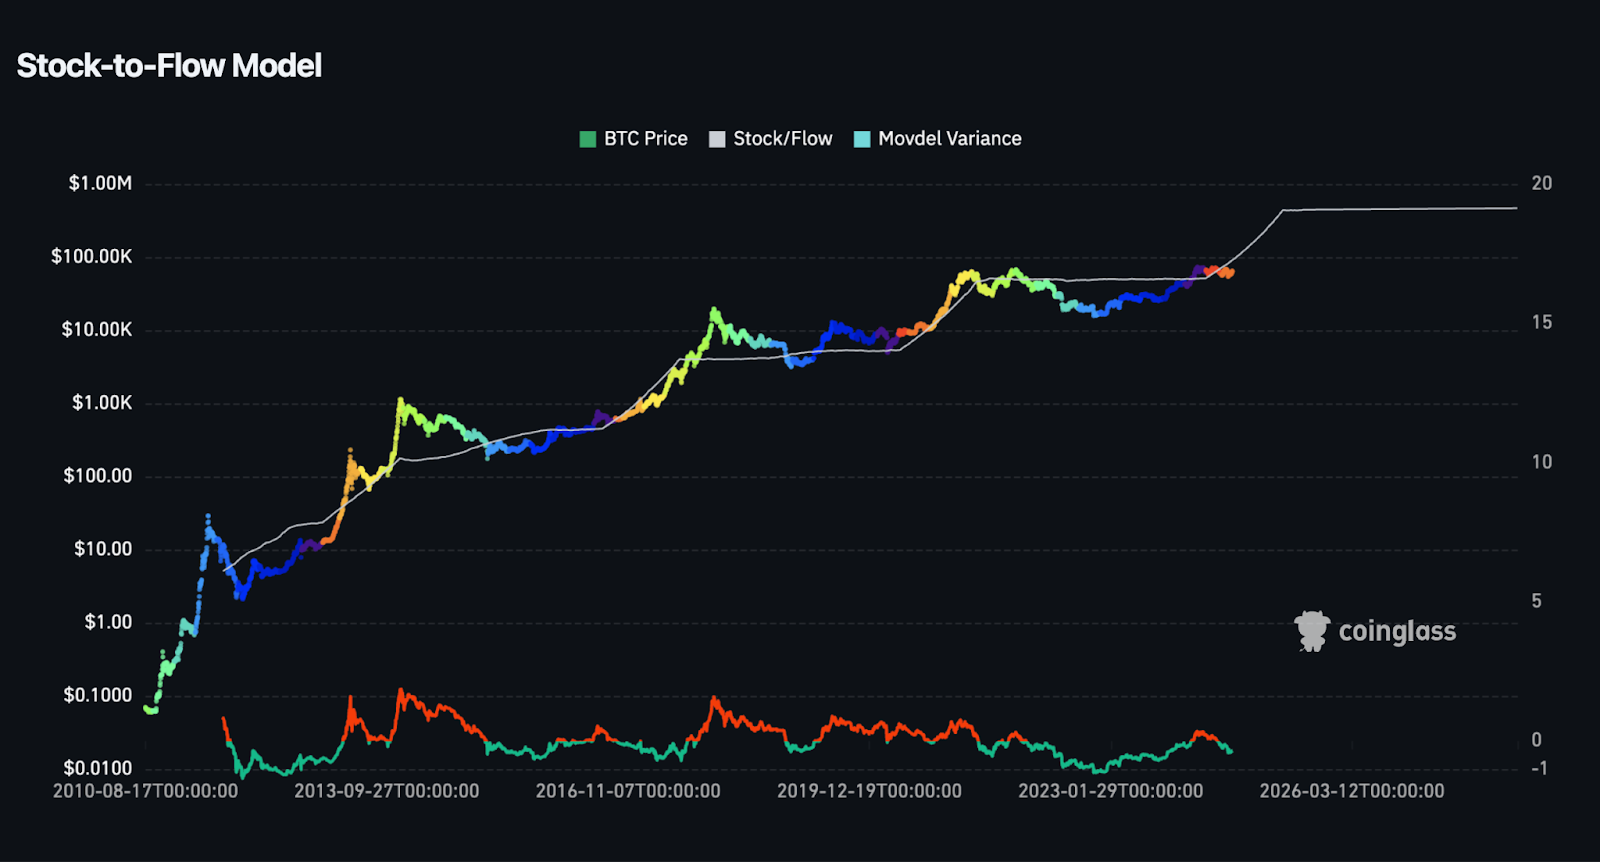This screenshot has width=1600, height=862.
Task: Click the right axis value 0
Action: coord(1537,740)
